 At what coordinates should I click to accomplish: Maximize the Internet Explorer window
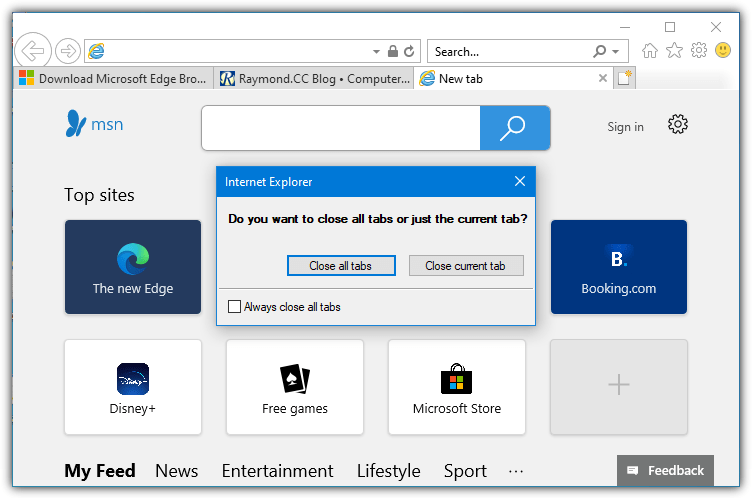(x=670, y=27)
